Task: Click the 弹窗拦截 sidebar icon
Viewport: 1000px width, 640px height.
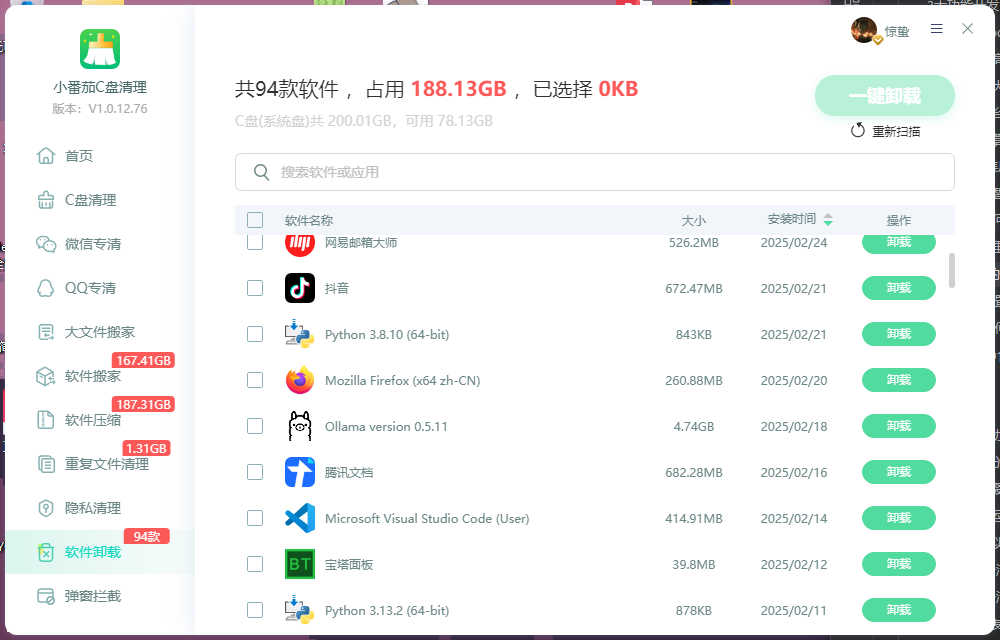Action: point(45,596)
